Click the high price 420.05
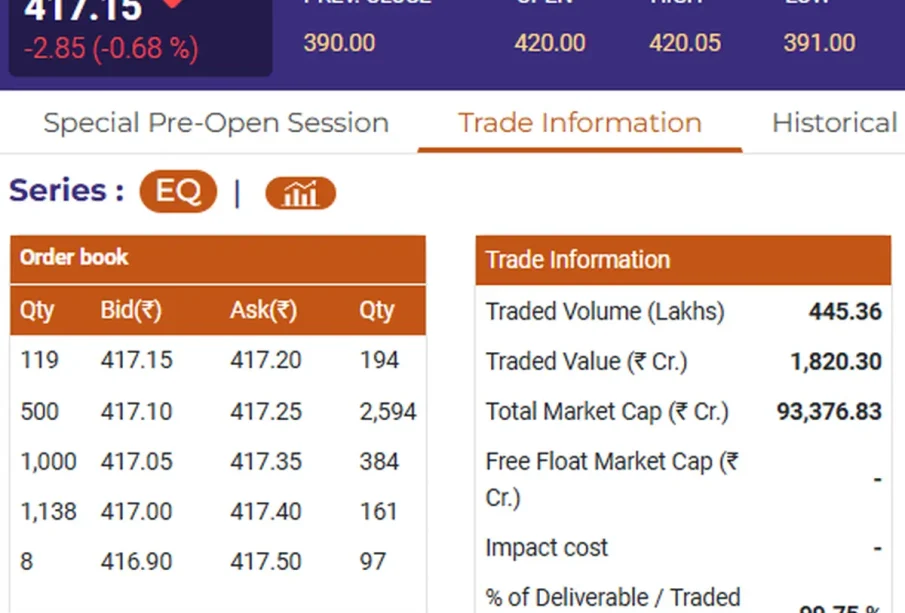 point(685,43)
